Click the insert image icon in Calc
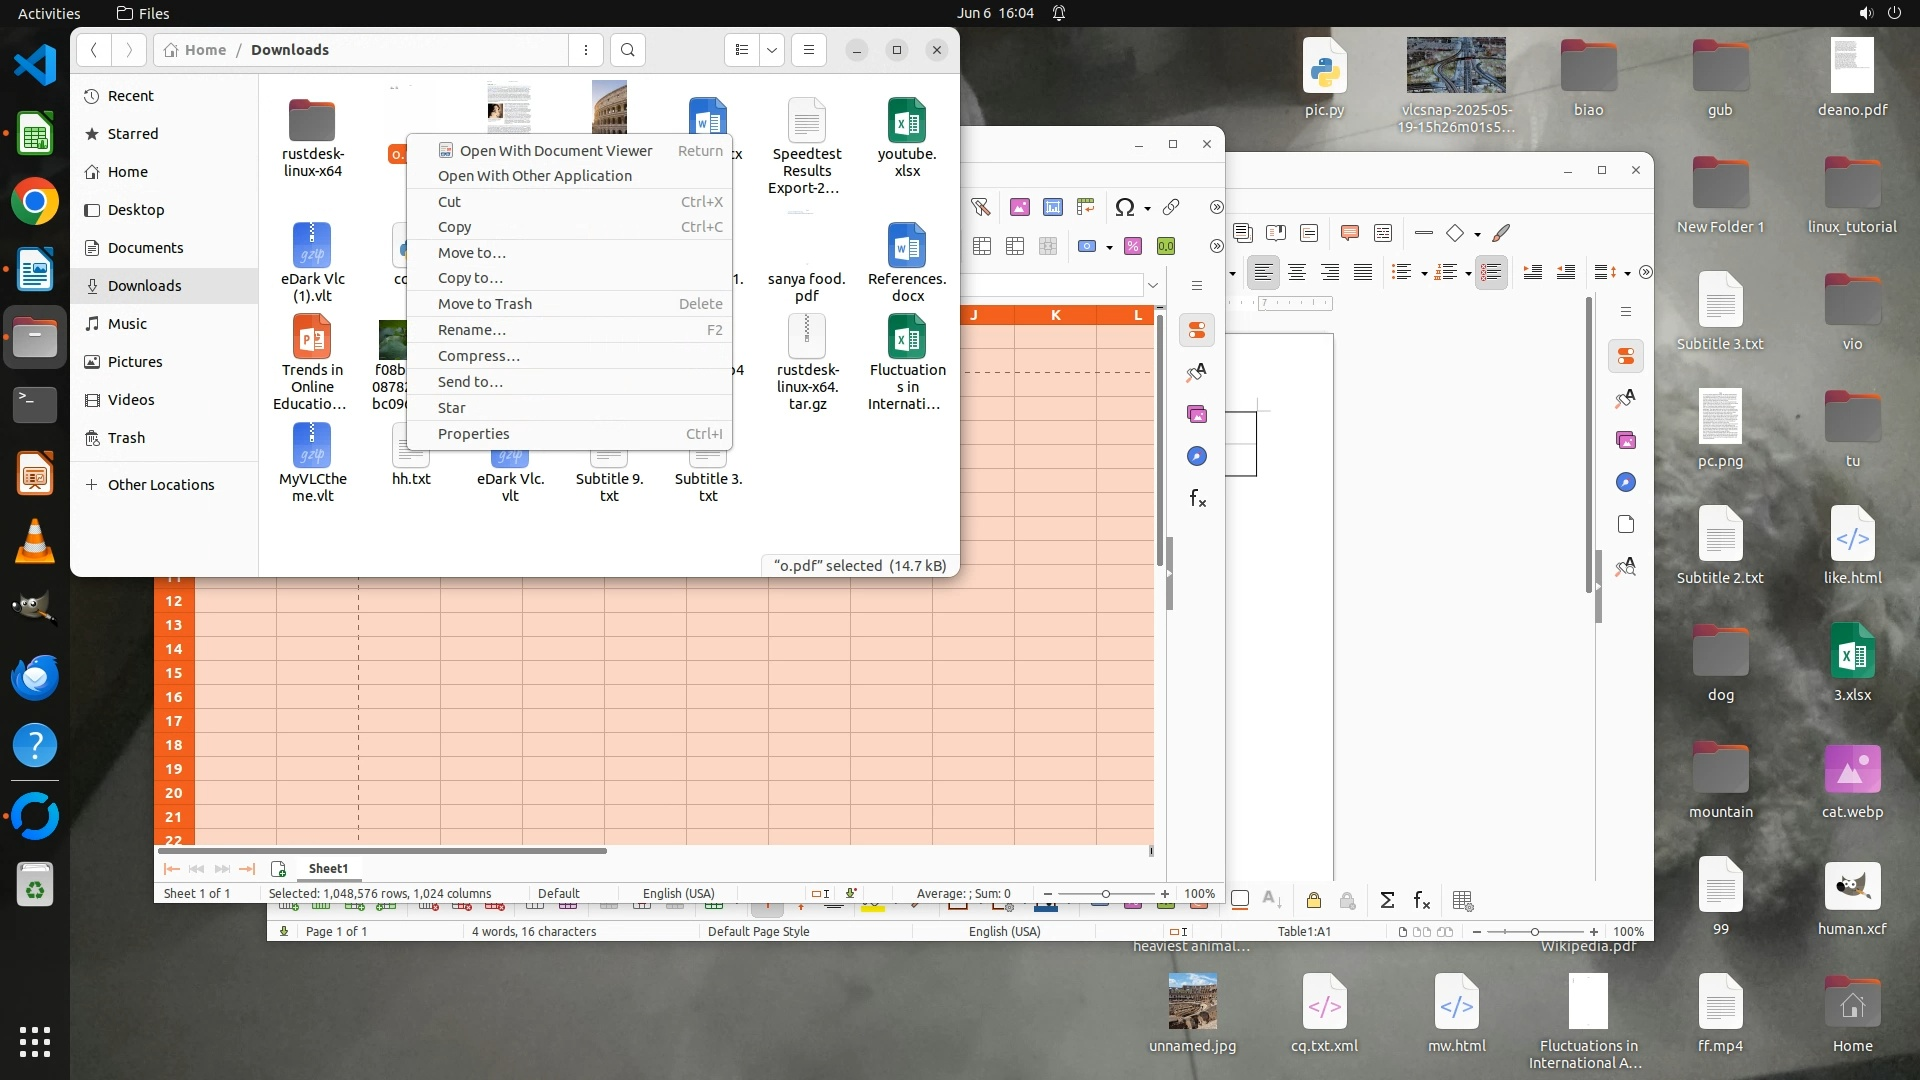Image resolution: width=1920 pixels, height=1080 pixels. pyautogui.click(x=1019, y=207)
